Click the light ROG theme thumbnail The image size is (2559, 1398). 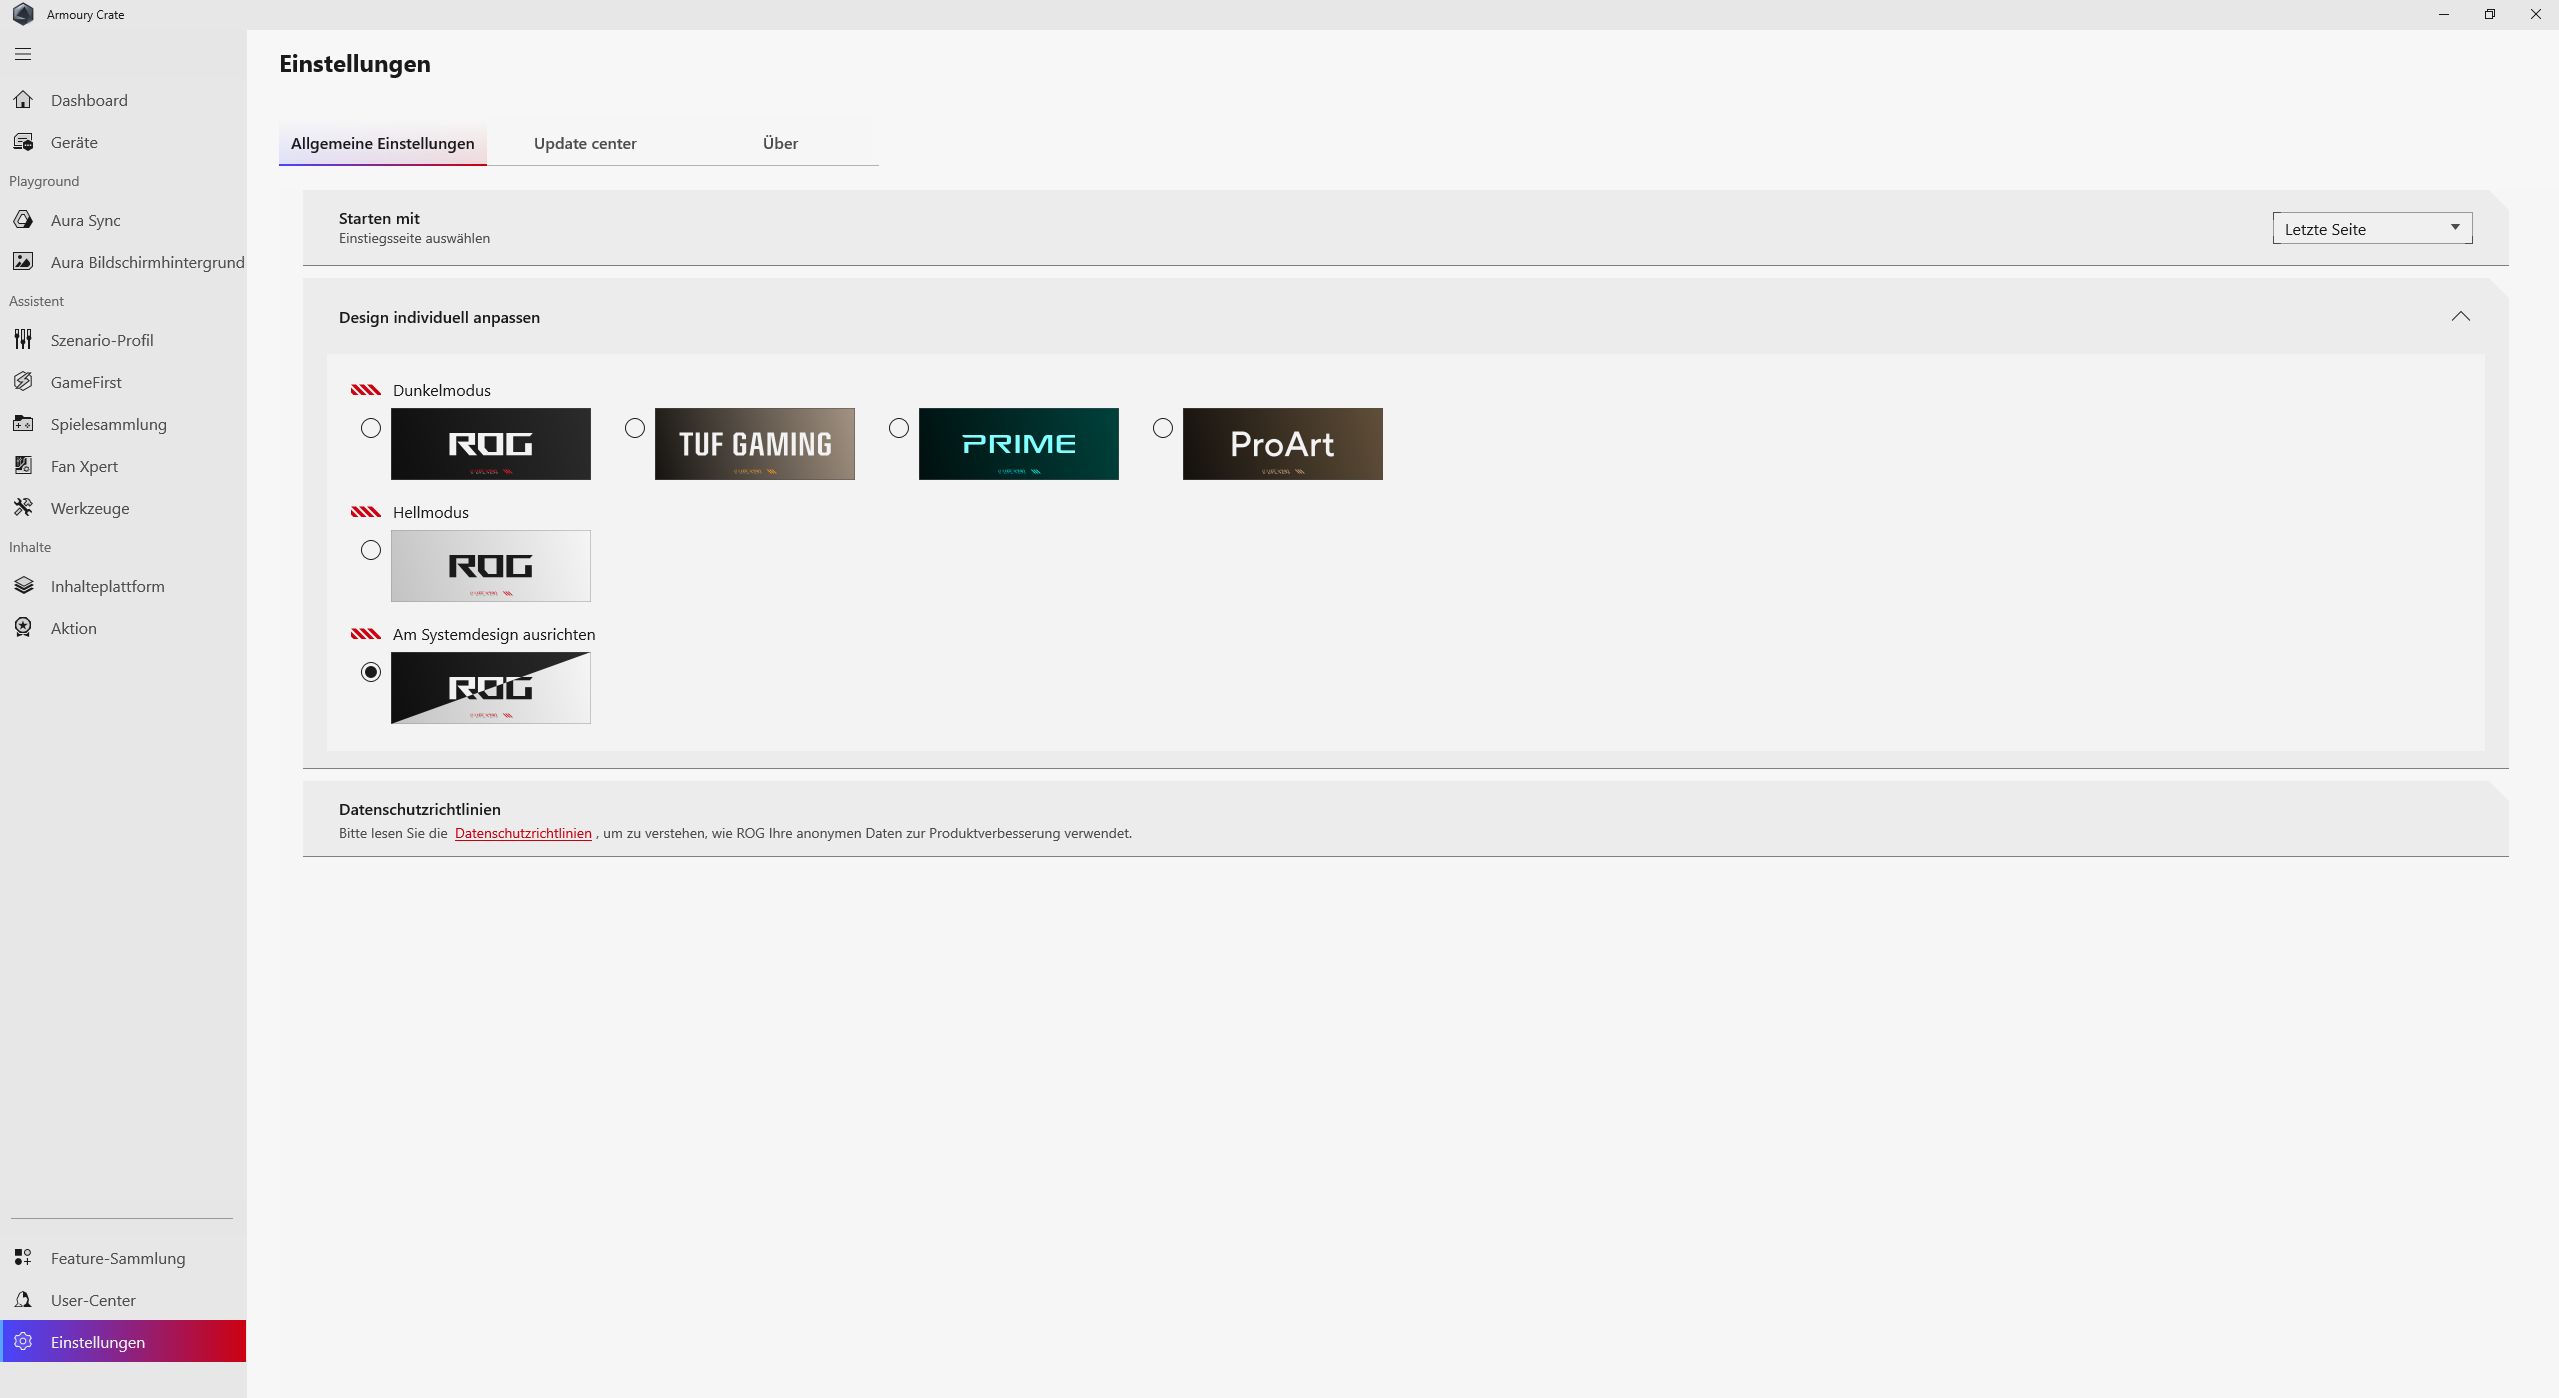coord(491,566)
